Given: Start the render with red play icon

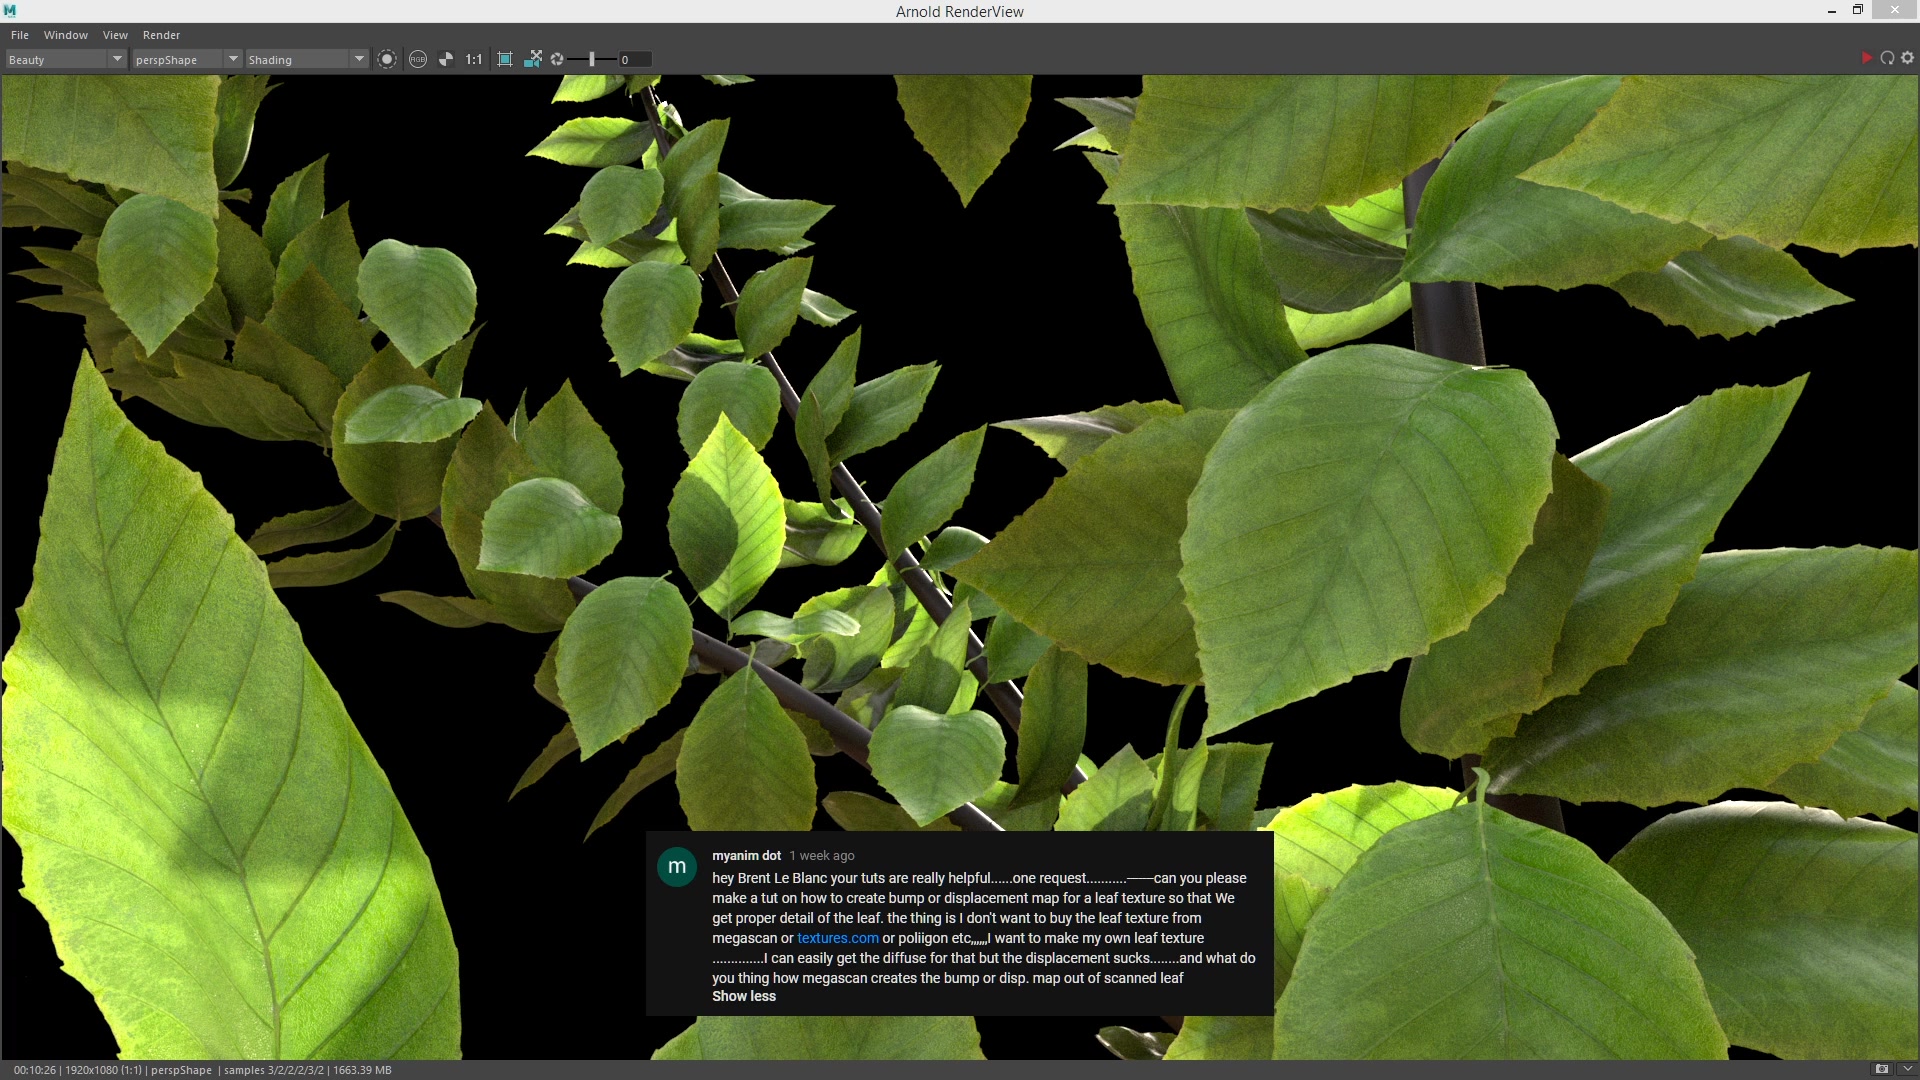Looking at the screenshot, I should coord(1866,58).
